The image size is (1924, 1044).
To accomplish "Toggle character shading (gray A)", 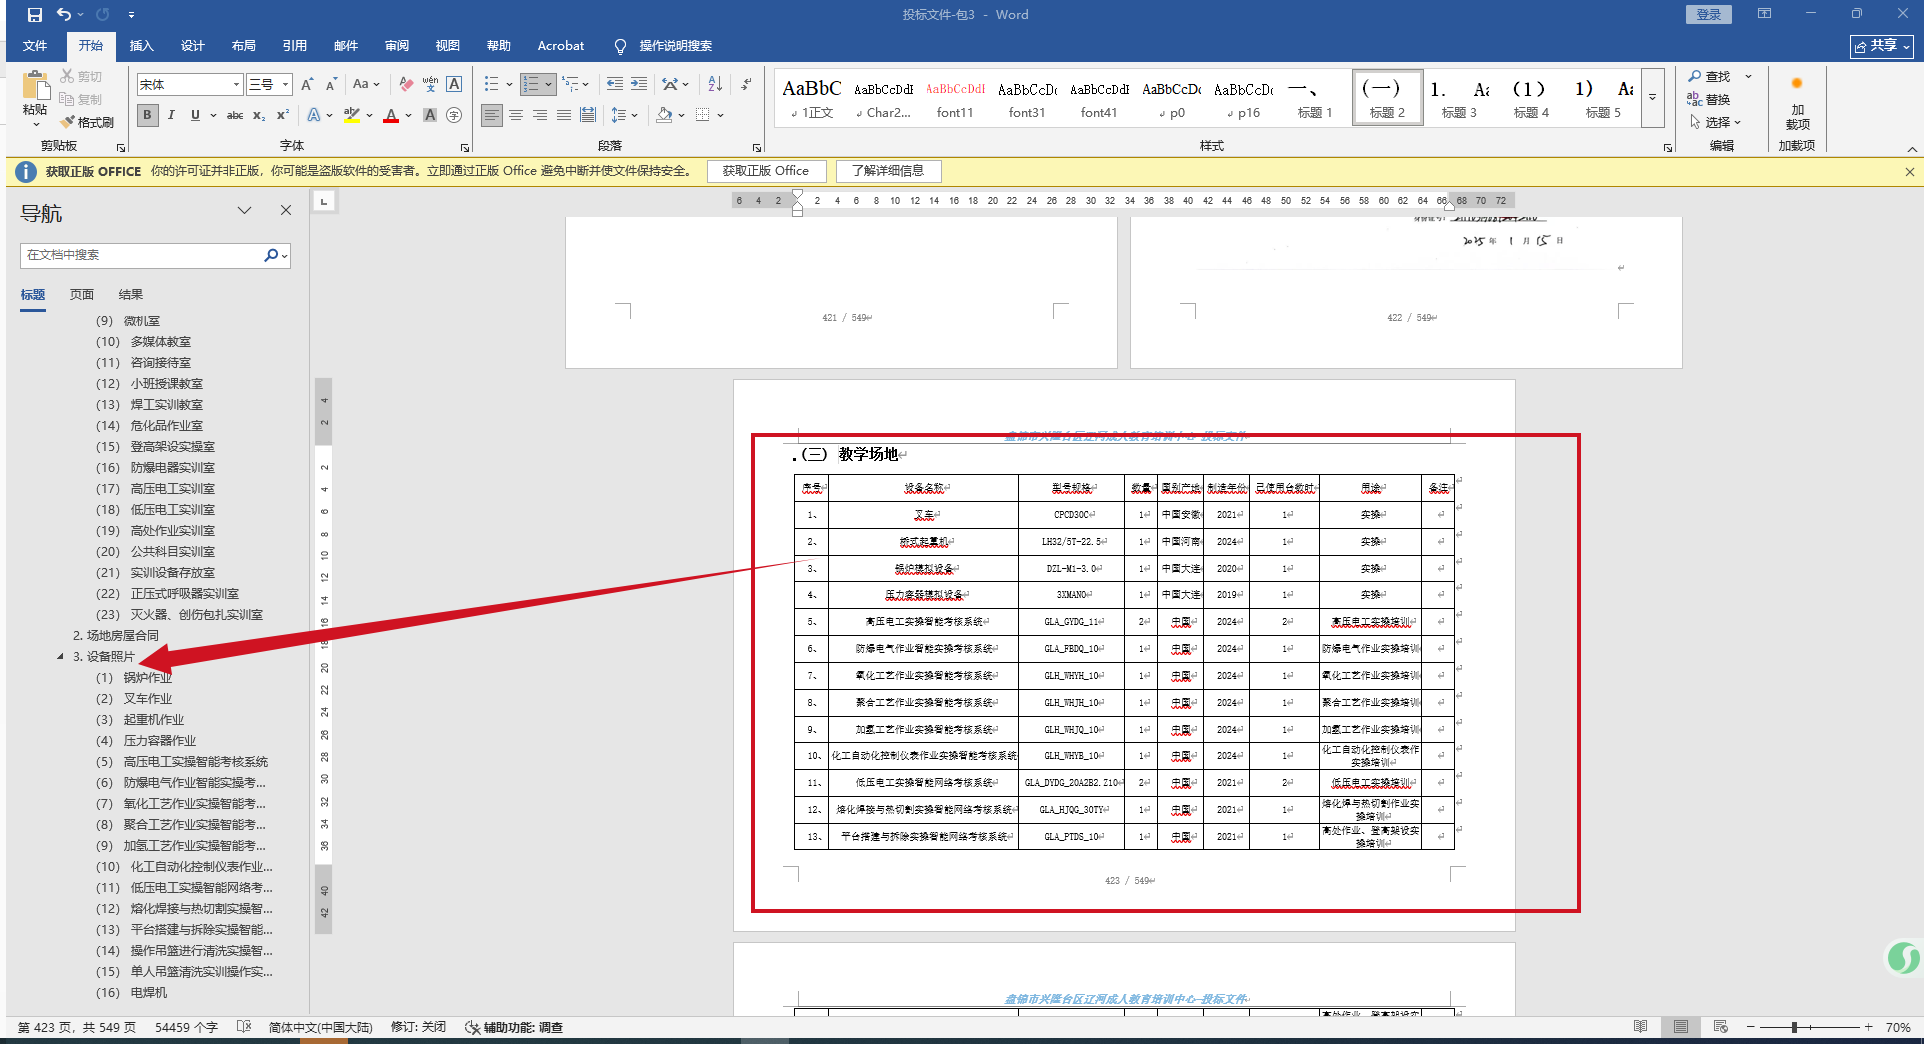I will [x=430, y=115].
